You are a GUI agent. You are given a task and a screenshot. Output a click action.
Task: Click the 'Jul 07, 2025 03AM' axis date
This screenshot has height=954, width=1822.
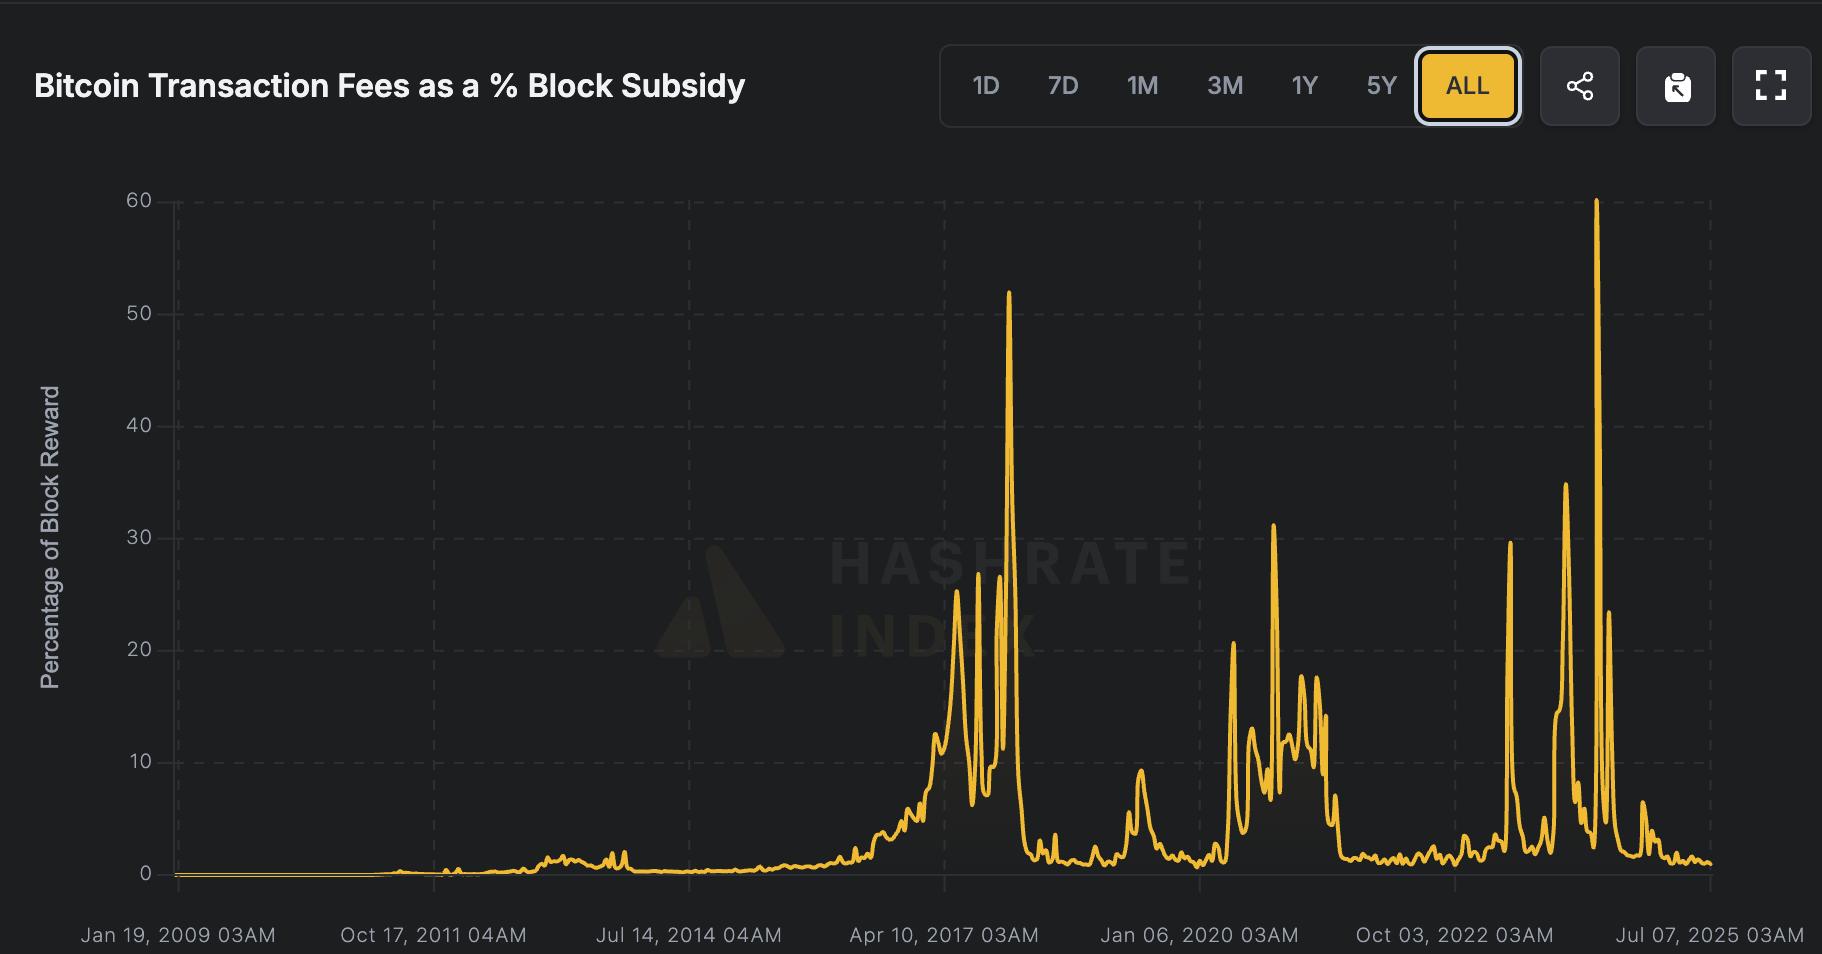[x=1710, y=935]
